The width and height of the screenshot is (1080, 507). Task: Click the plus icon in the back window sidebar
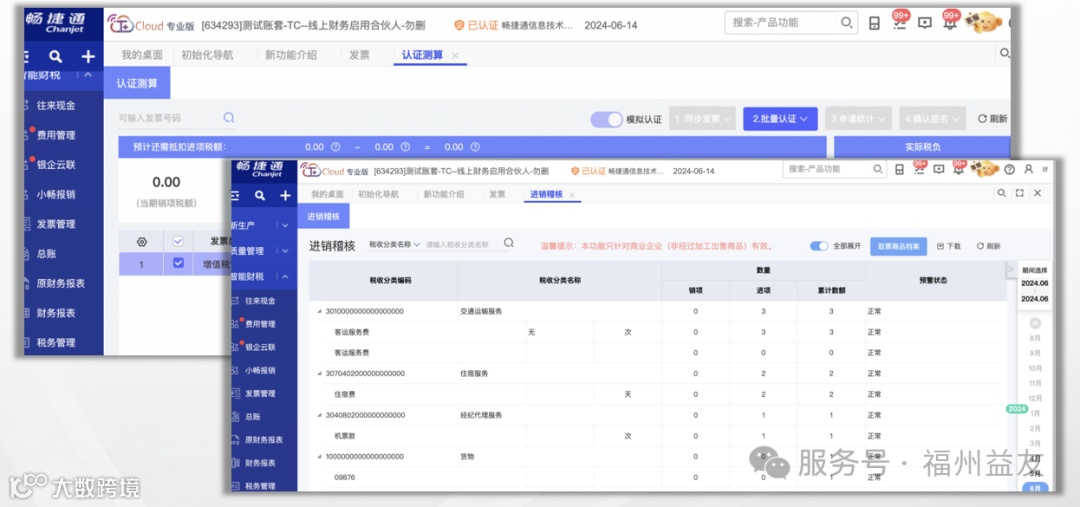pos(88,56)
